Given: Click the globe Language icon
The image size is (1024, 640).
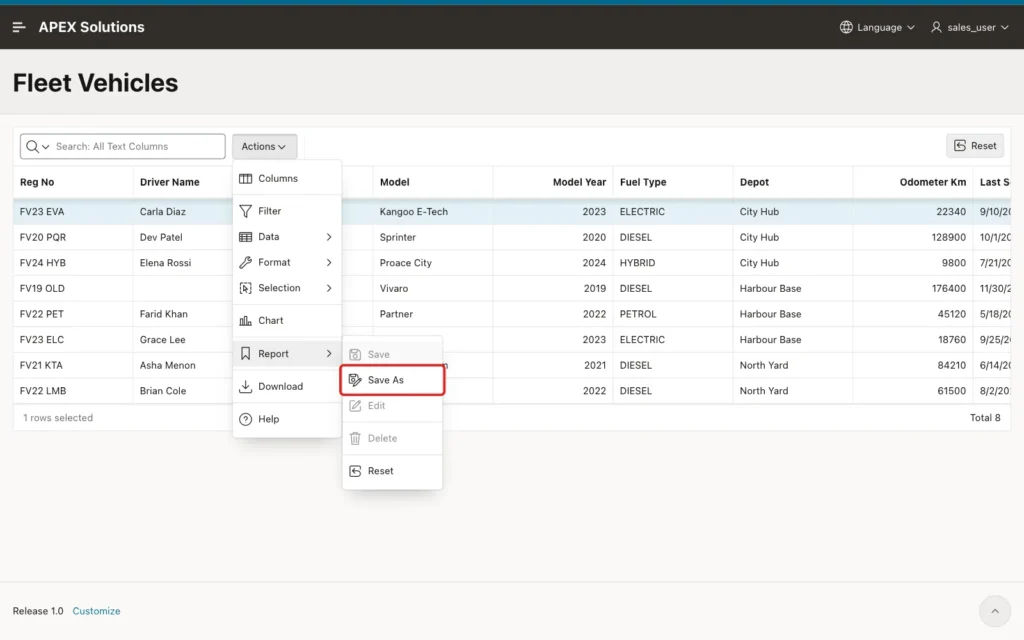Looking at the screenshot, I should pyautogui.click(x=846, y=27).
